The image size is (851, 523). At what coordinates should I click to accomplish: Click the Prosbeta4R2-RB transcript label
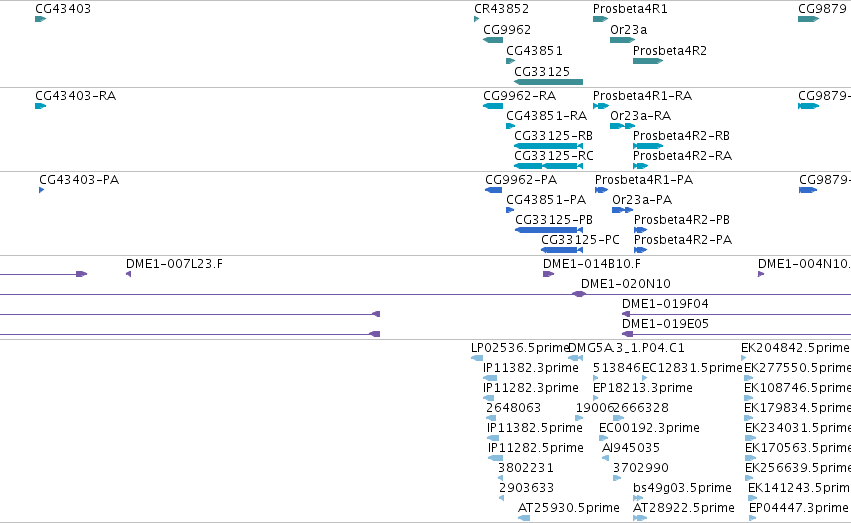681,136
